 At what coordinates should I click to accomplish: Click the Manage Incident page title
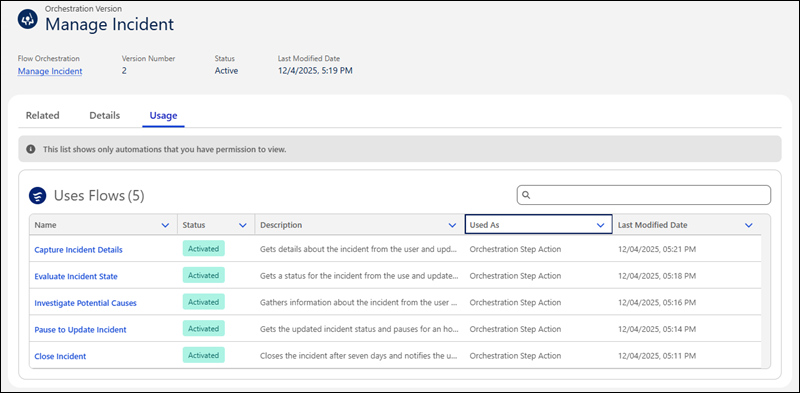(110, 24)
